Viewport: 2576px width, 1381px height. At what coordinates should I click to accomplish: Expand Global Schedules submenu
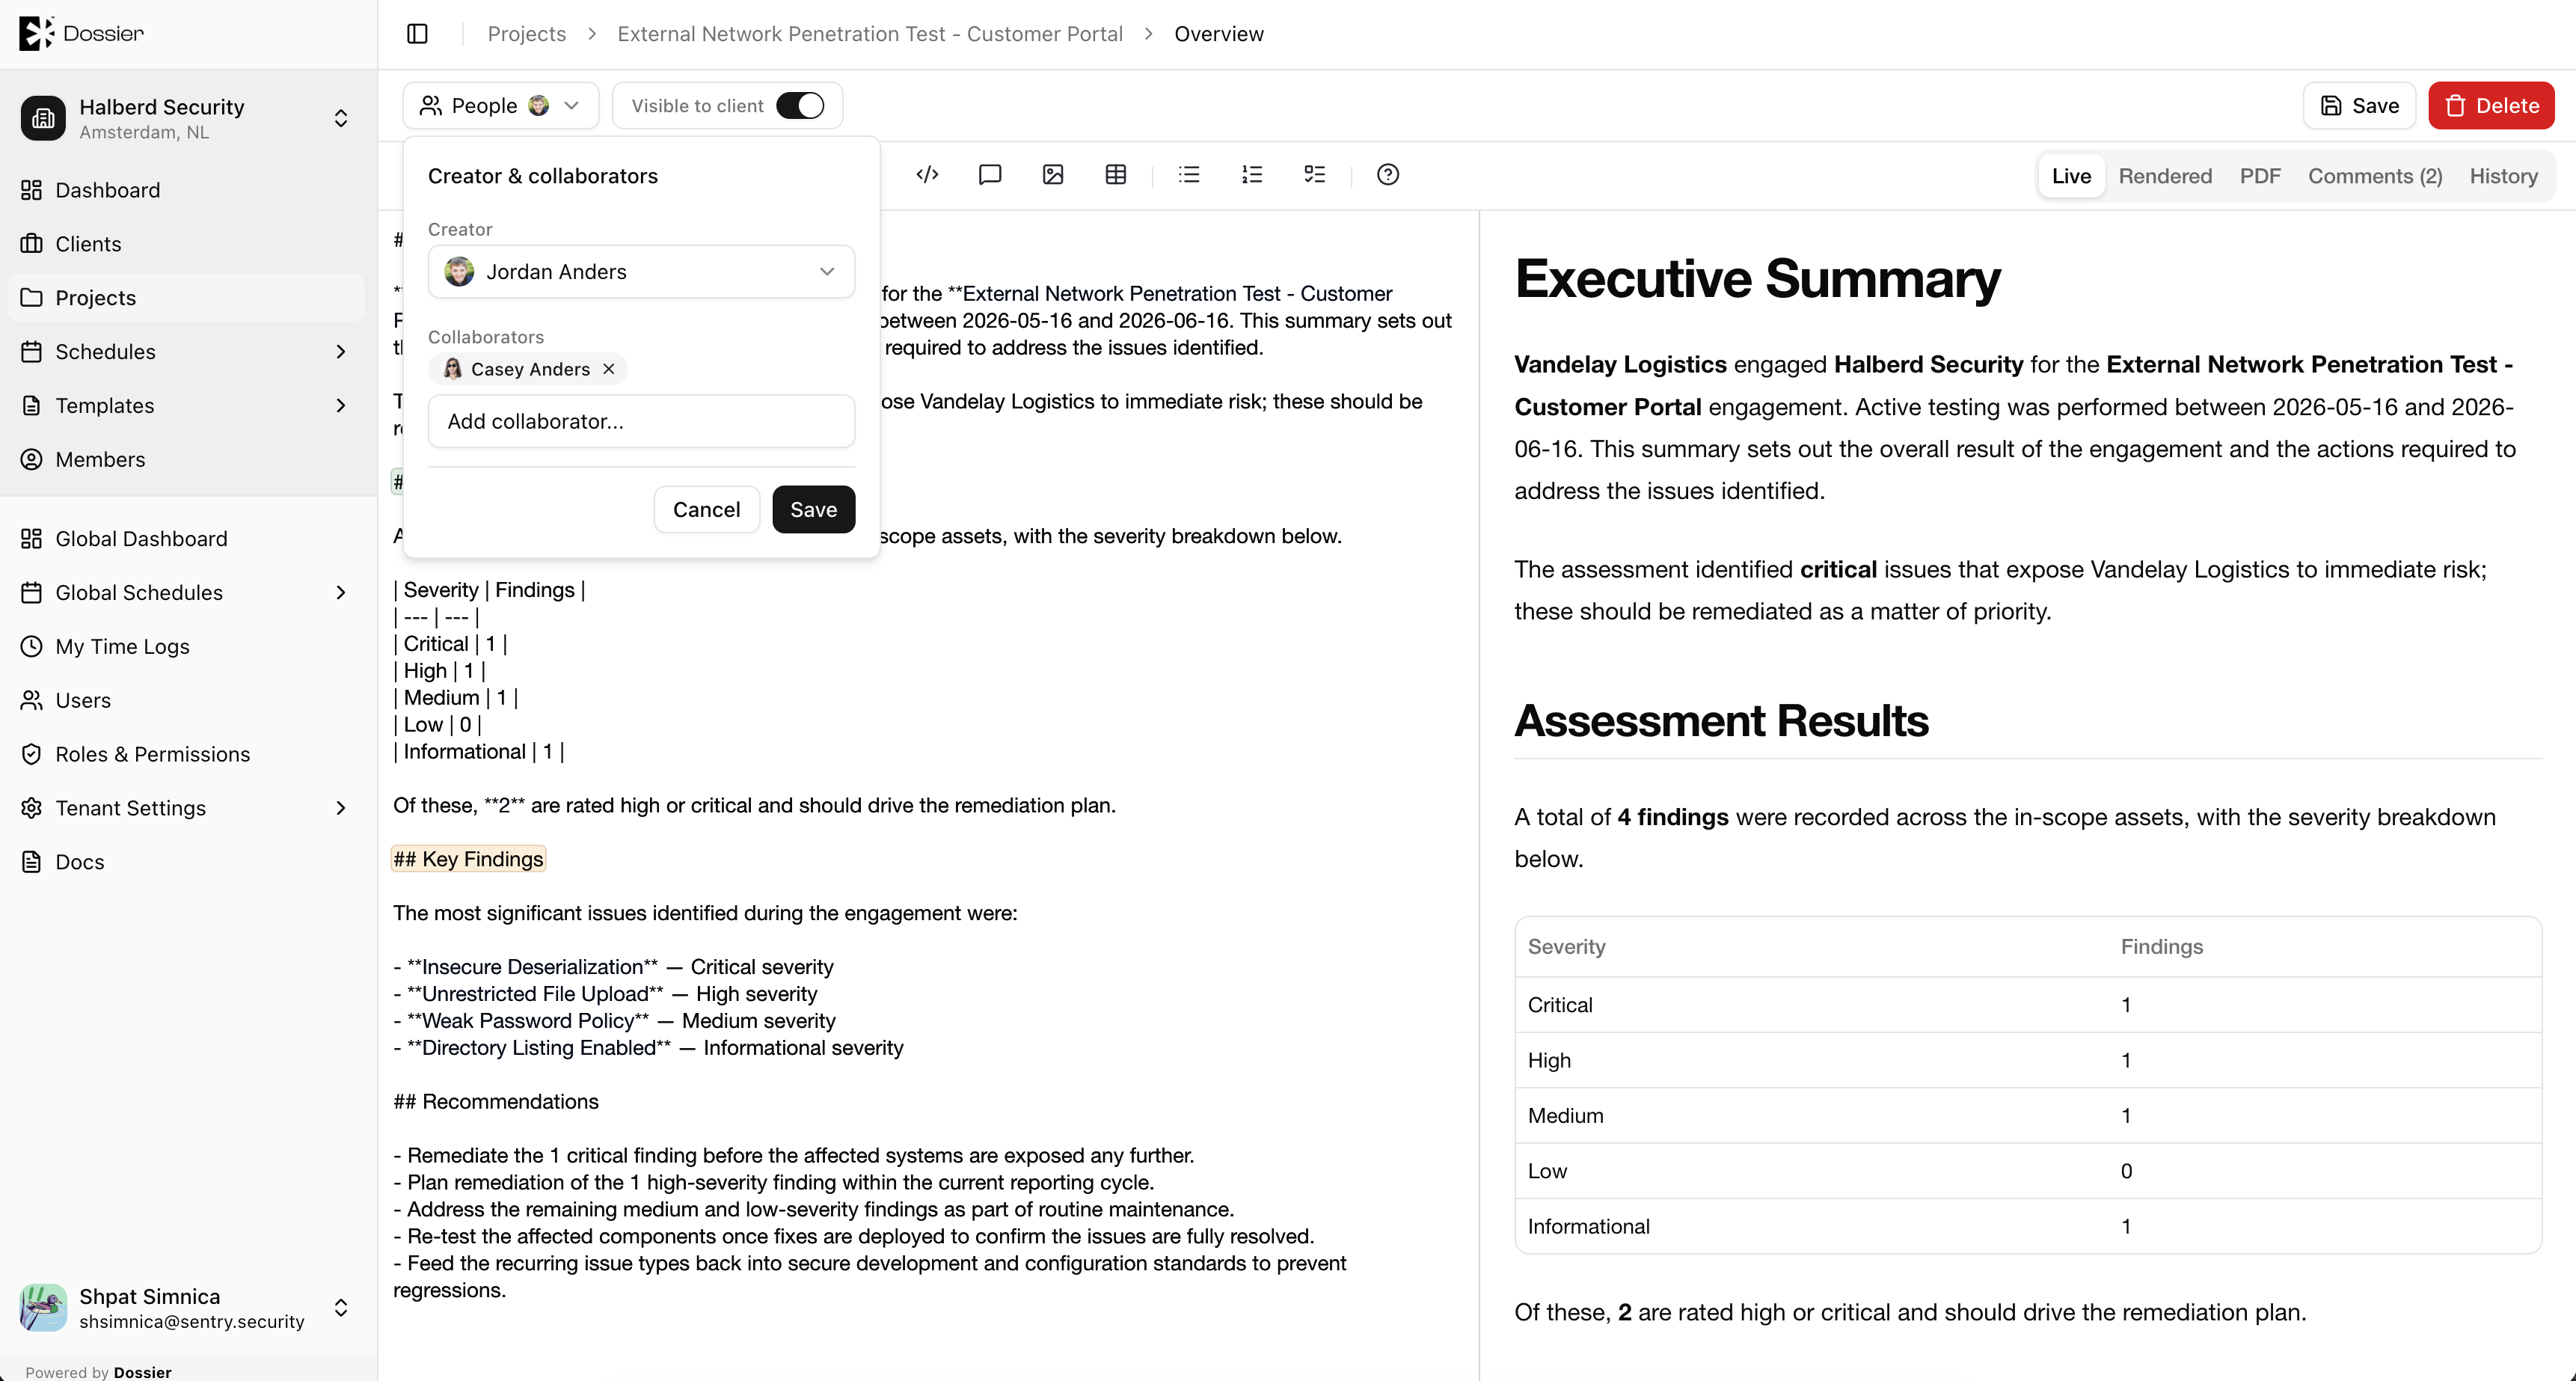341,593
